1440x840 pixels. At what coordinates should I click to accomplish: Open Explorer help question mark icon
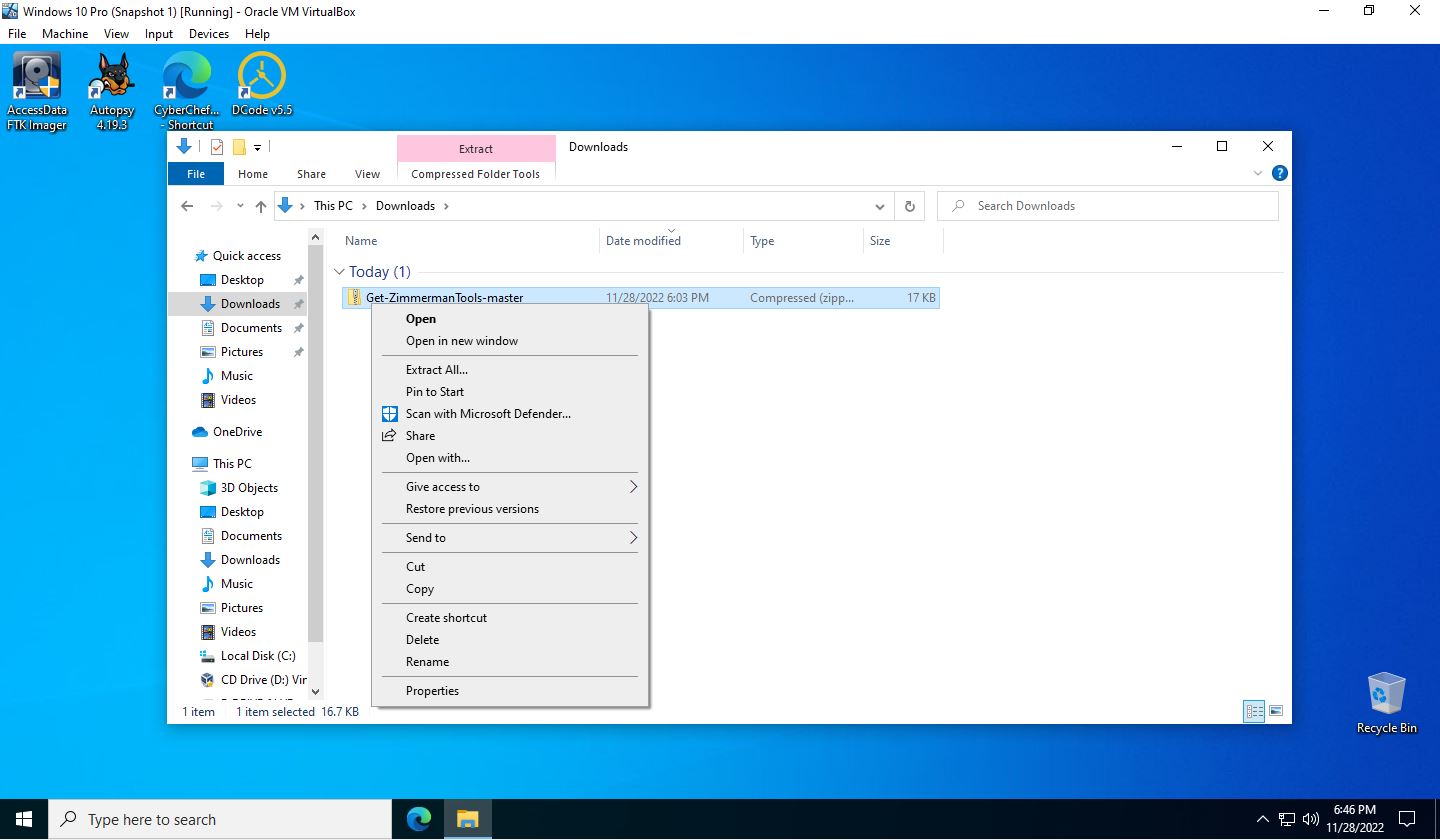click(1279, 173)
